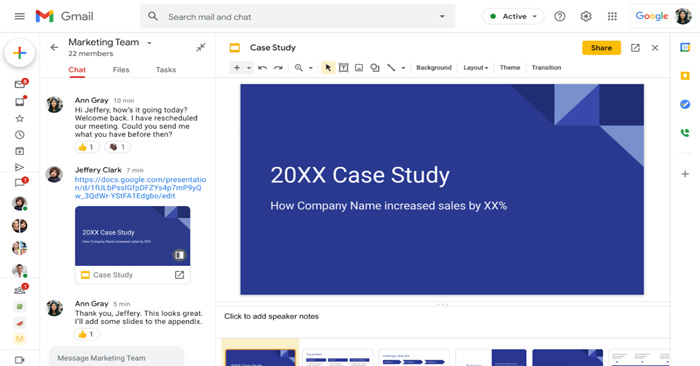Open Sent arrow icon in sidebar

pyautogui.click(x=20, y=167)
